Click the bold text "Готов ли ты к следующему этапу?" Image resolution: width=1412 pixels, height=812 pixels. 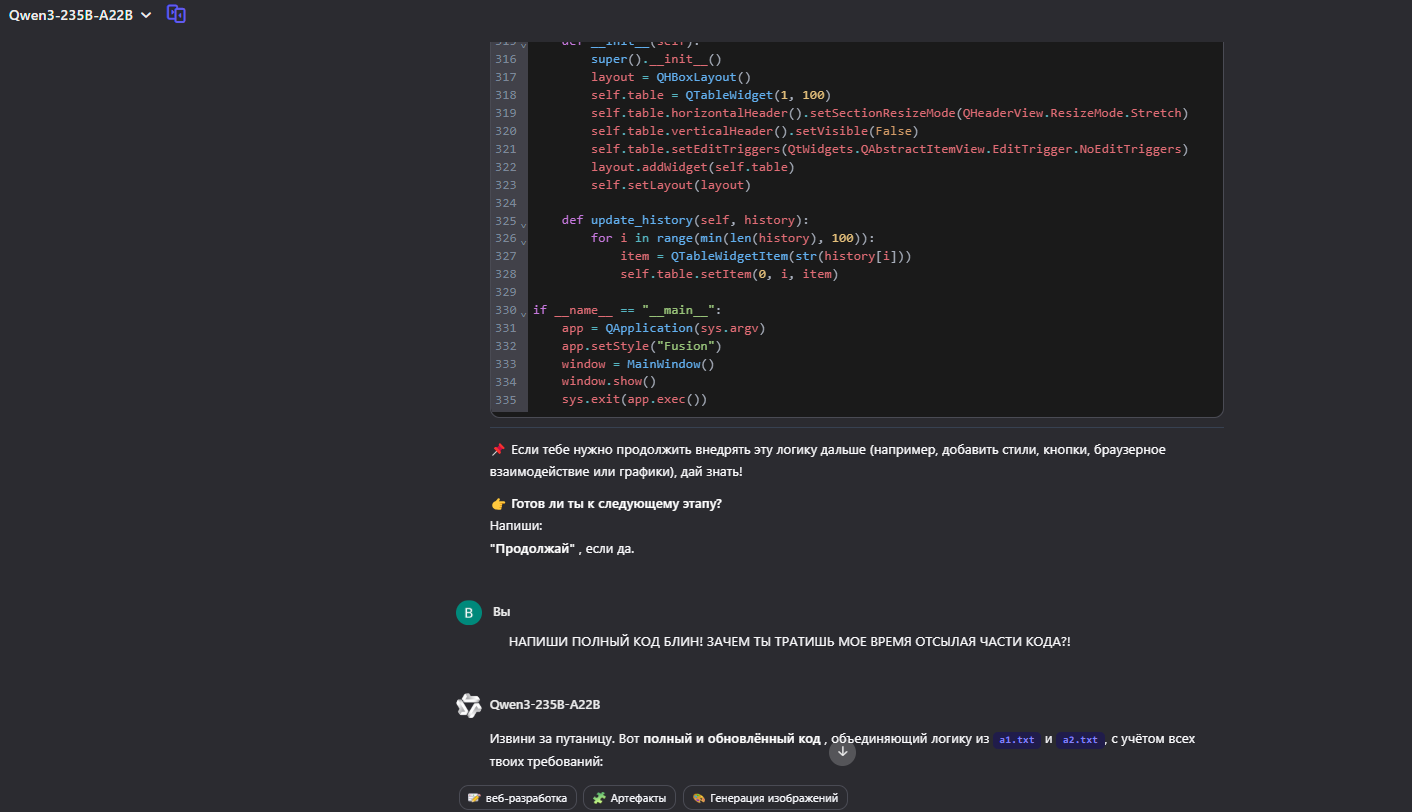616,504
